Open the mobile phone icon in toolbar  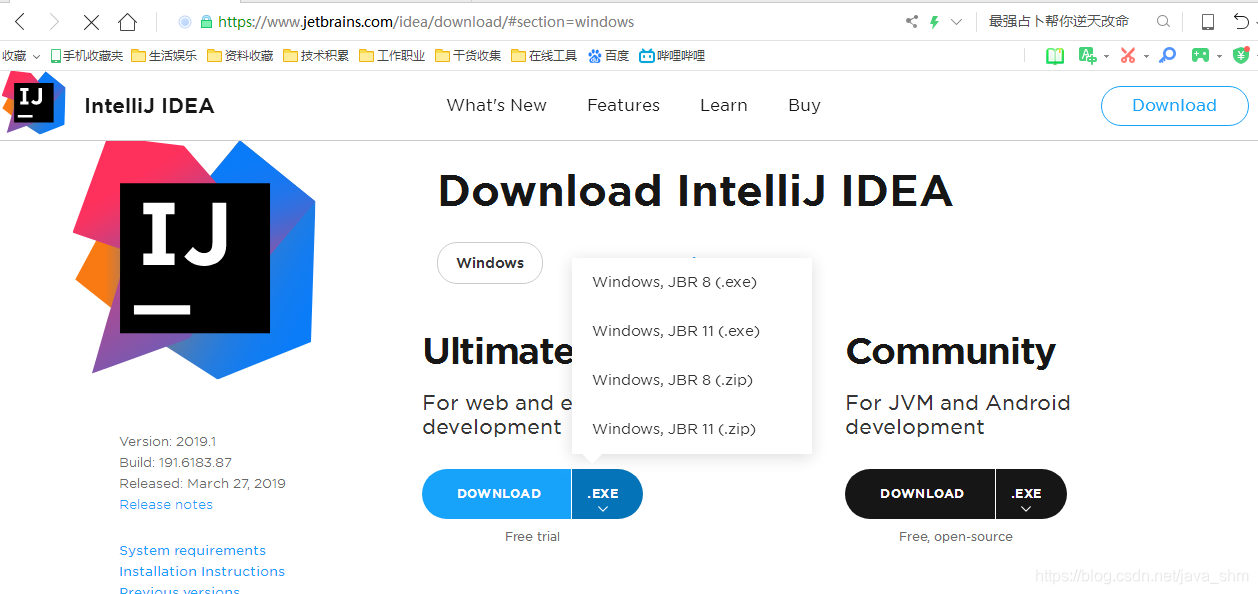point(1208,21)
